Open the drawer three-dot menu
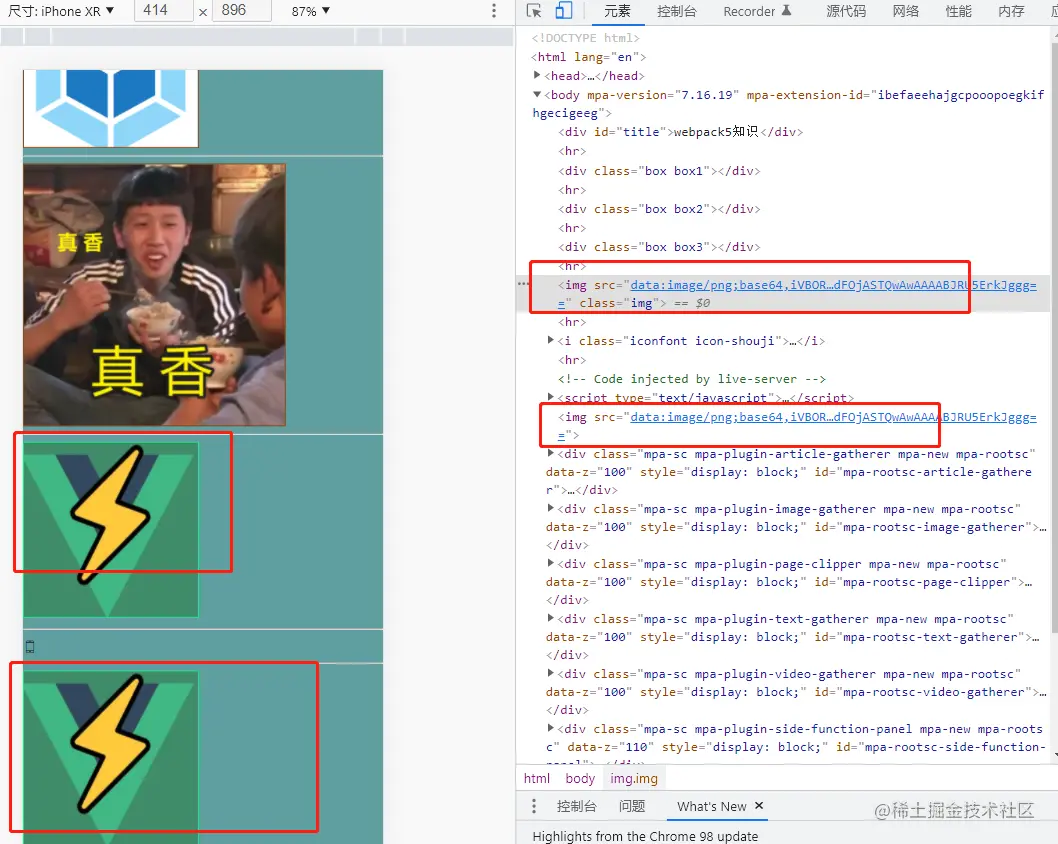Viewport: 1058px width, 844px height. (x=534, y=806)
